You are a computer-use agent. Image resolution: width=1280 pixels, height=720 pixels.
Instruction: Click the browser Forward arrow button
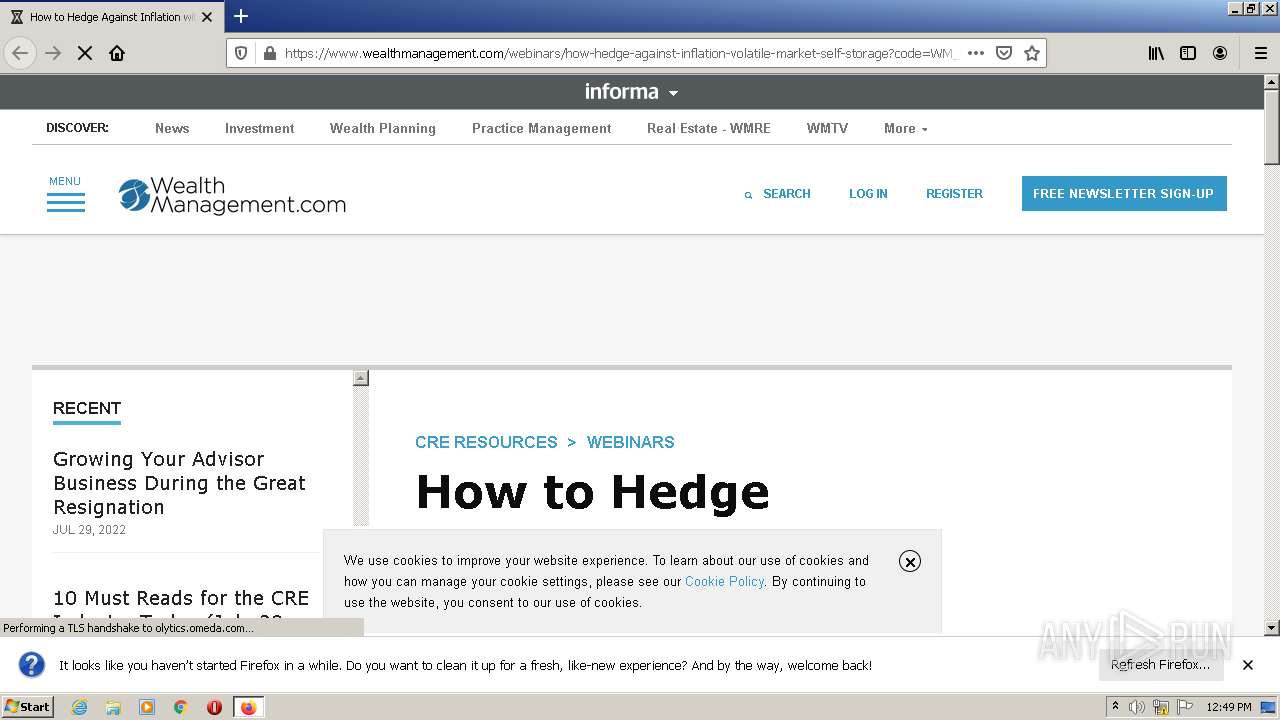[53, 53]
